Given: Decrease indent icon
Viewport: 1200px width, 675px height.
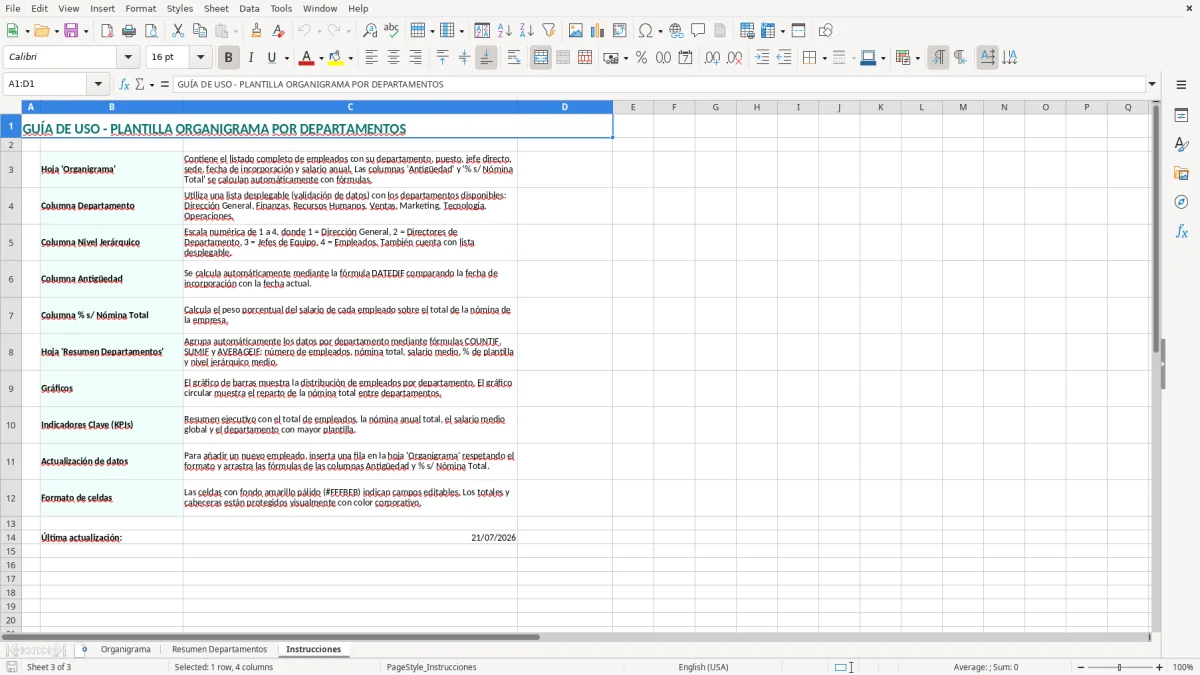Looking at the screenshot, I should pyautogui.click(x=784, y=58).
